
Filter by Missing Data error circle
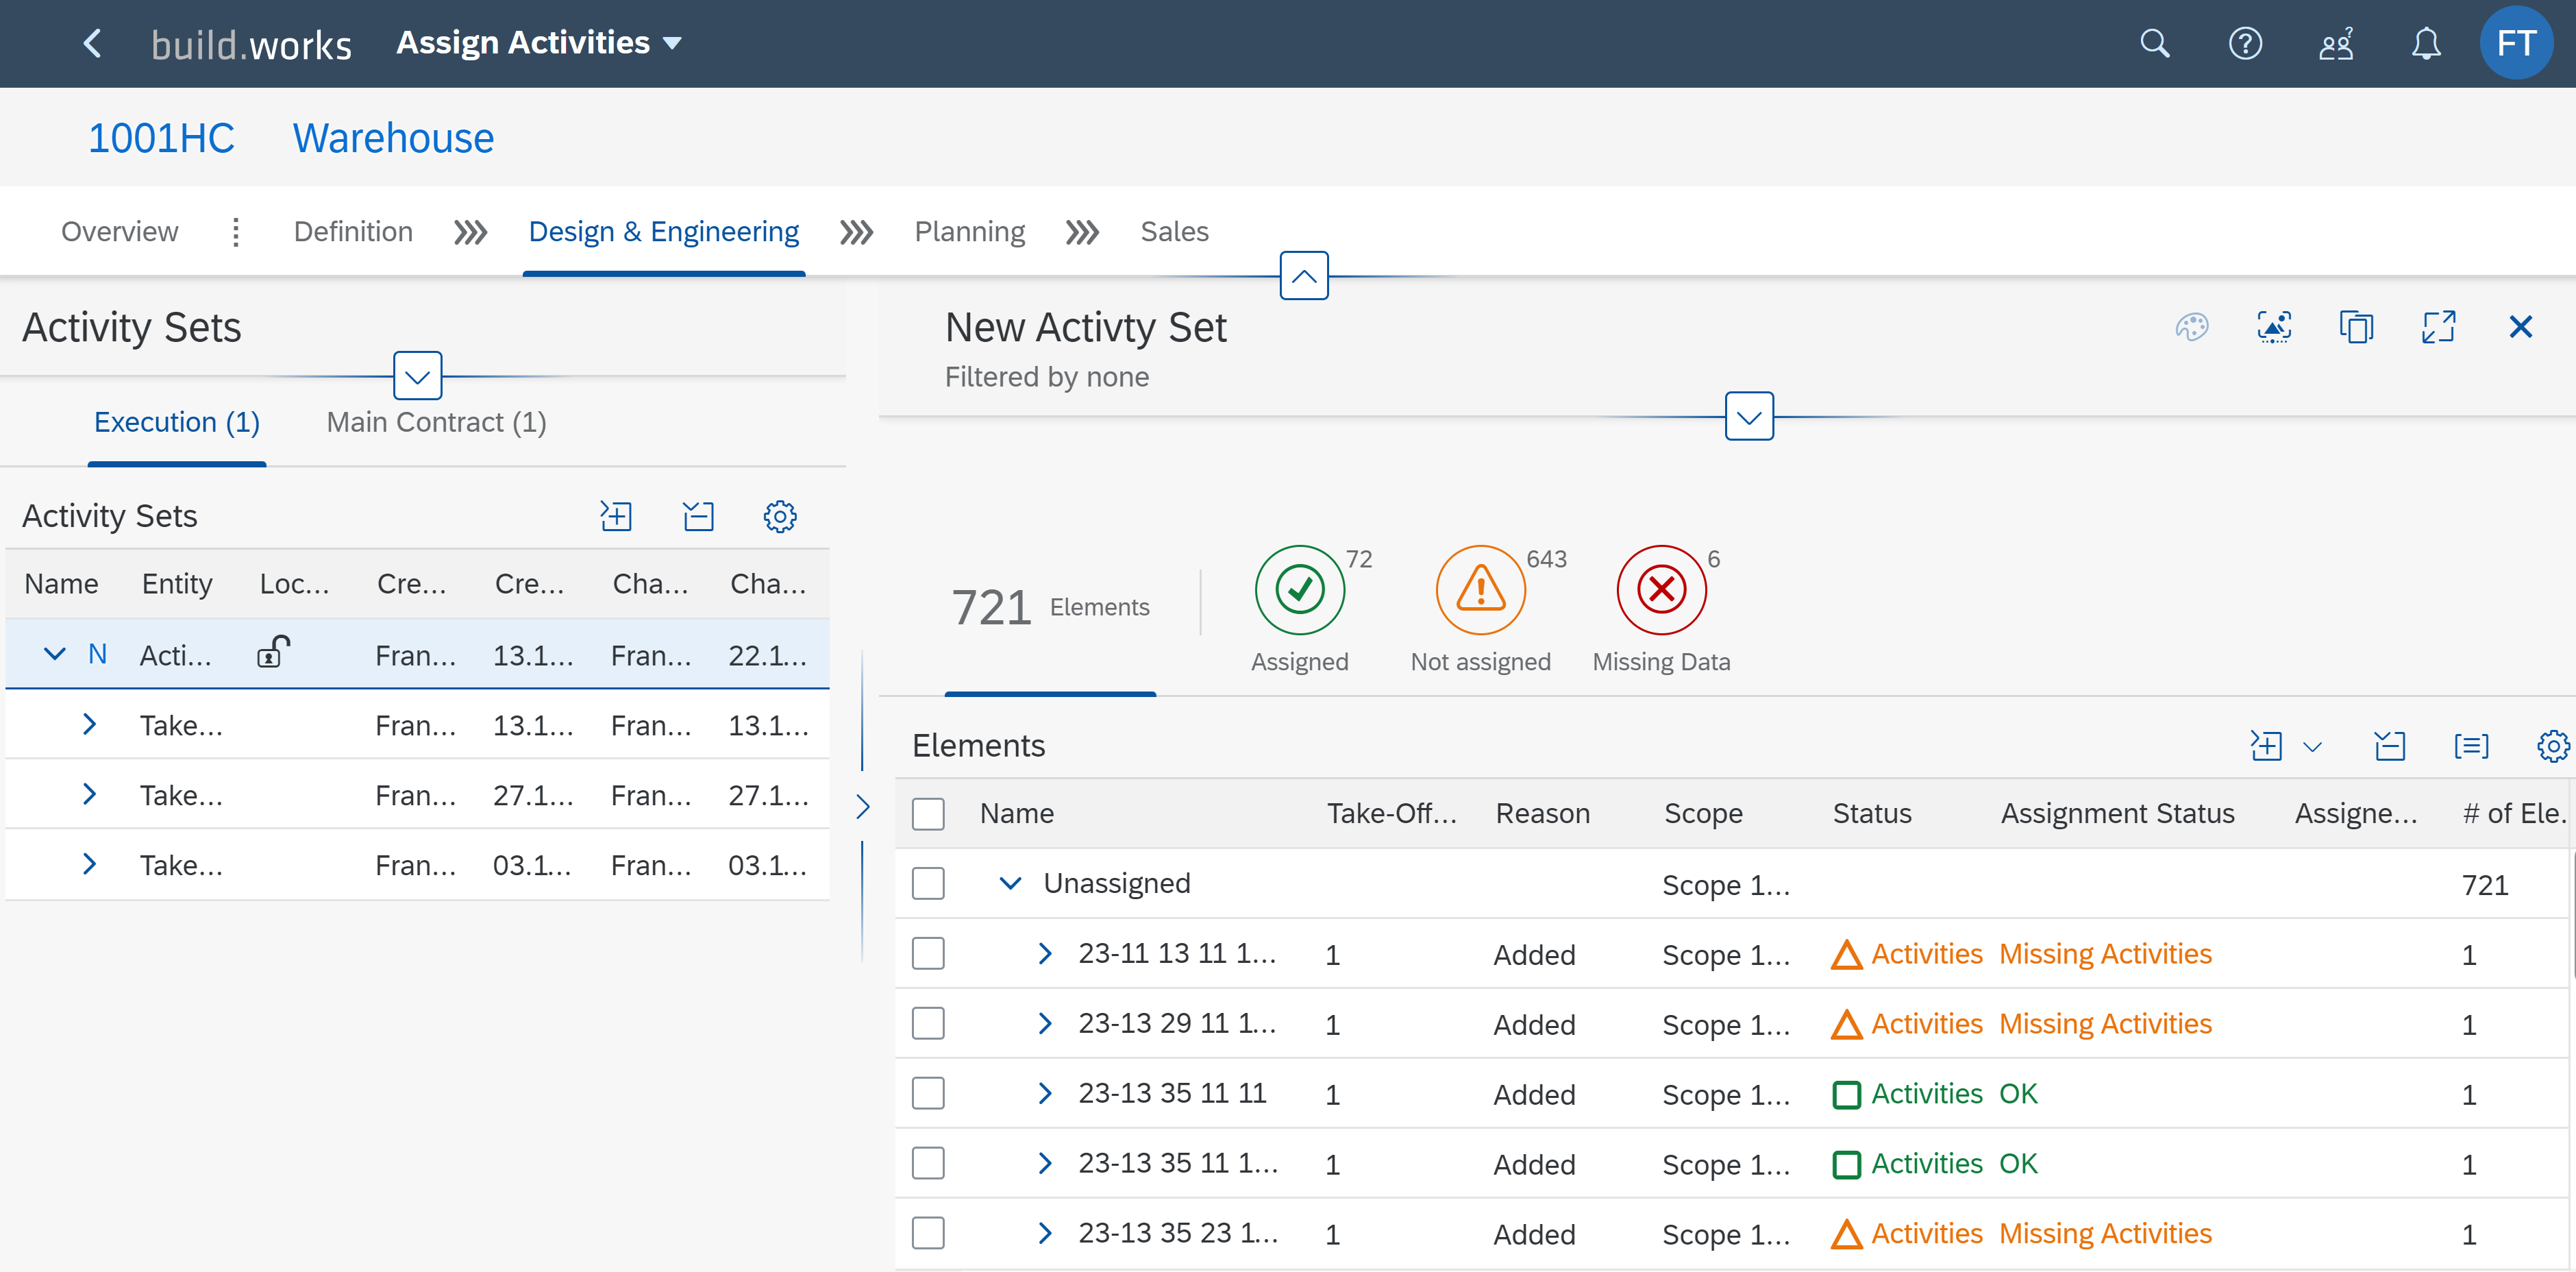click(1661, 590)
